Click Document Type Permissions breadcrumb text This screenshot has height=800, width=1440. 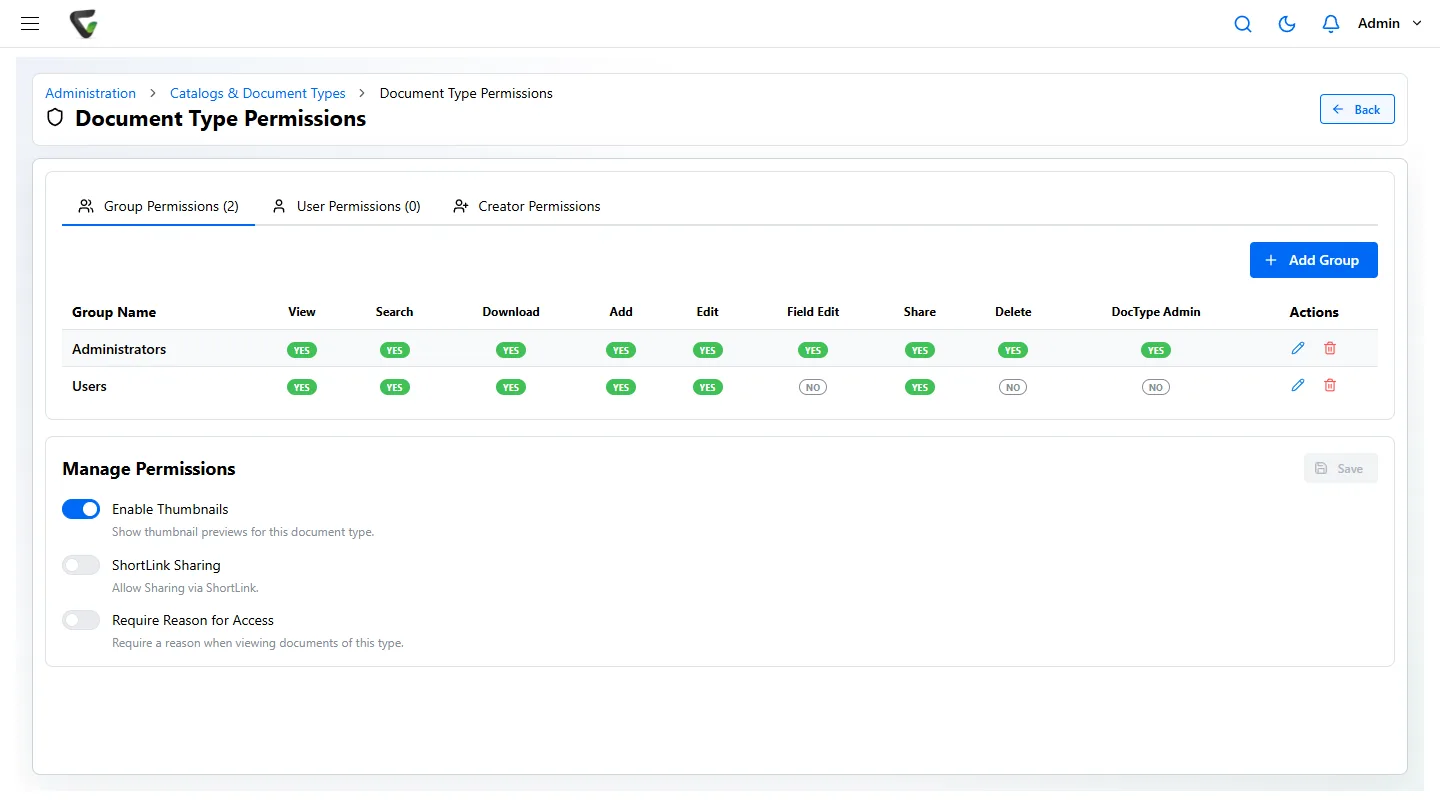click(x=466, y=93)
